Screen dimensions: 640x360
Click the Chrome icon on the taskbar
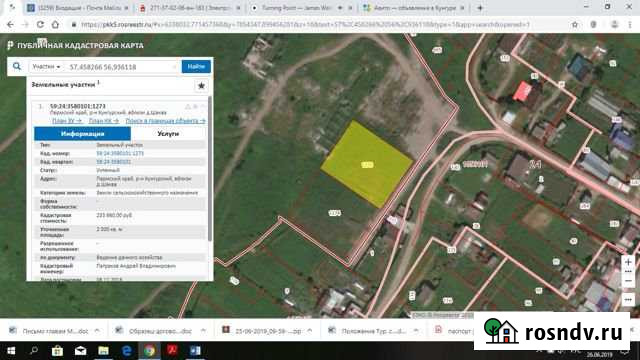[149, 351]
